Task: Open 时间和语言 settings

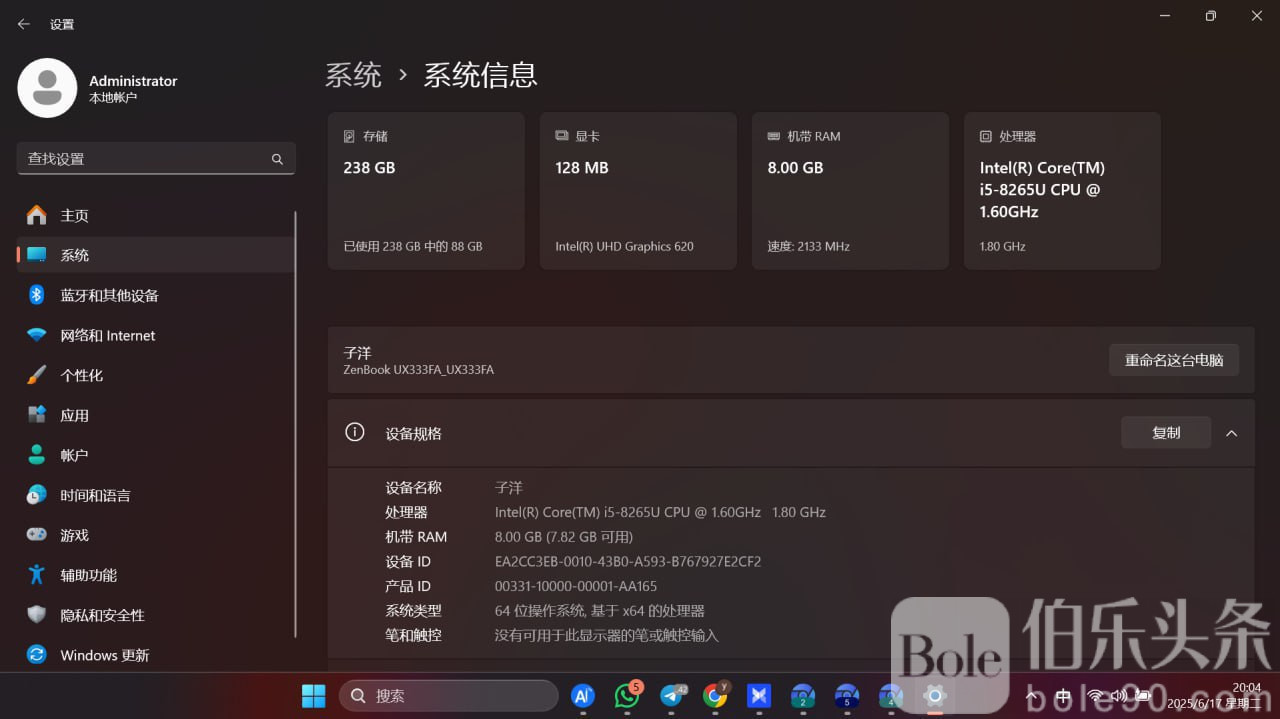Action: coord(95,495)
